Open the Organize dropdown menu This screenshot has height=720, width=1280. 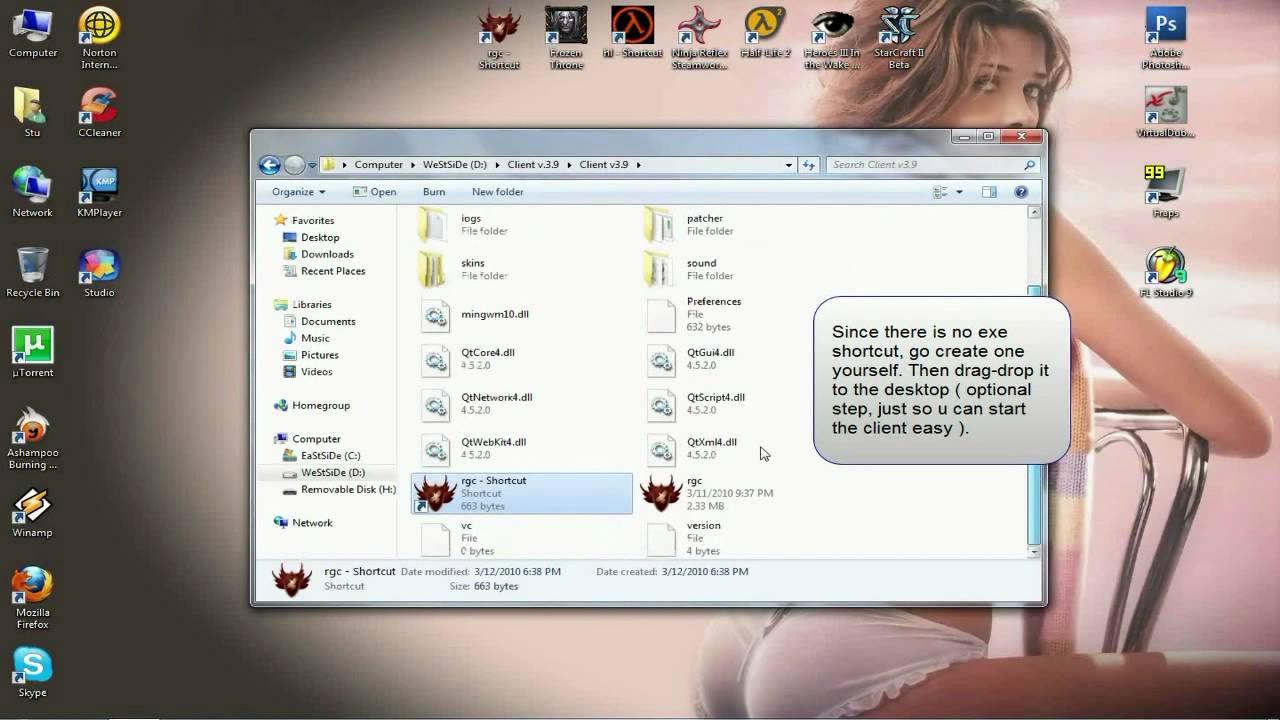click(298, 192)
